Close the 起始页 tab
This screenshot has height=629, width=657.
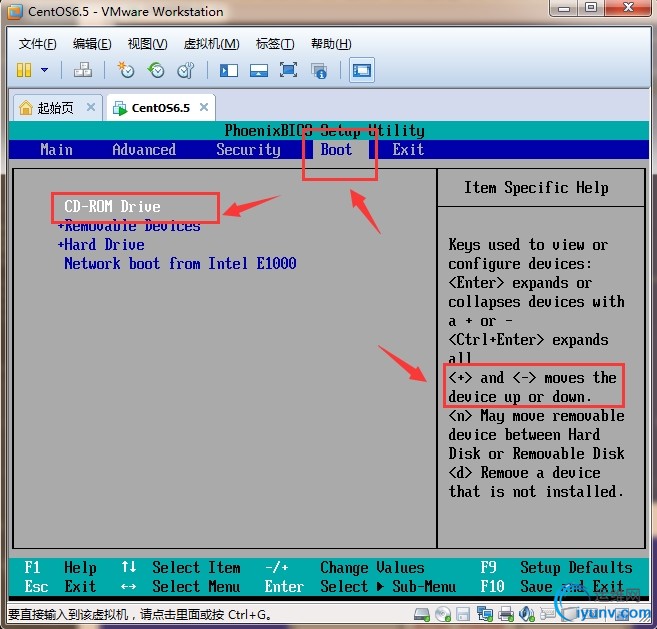tap(91, 107)
